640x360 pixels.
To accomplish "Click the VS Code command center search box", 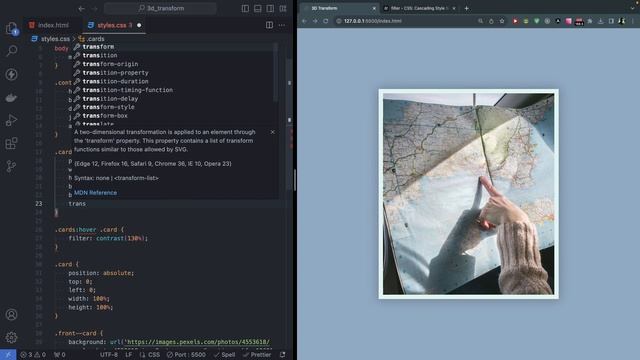I will pos(160,8).
